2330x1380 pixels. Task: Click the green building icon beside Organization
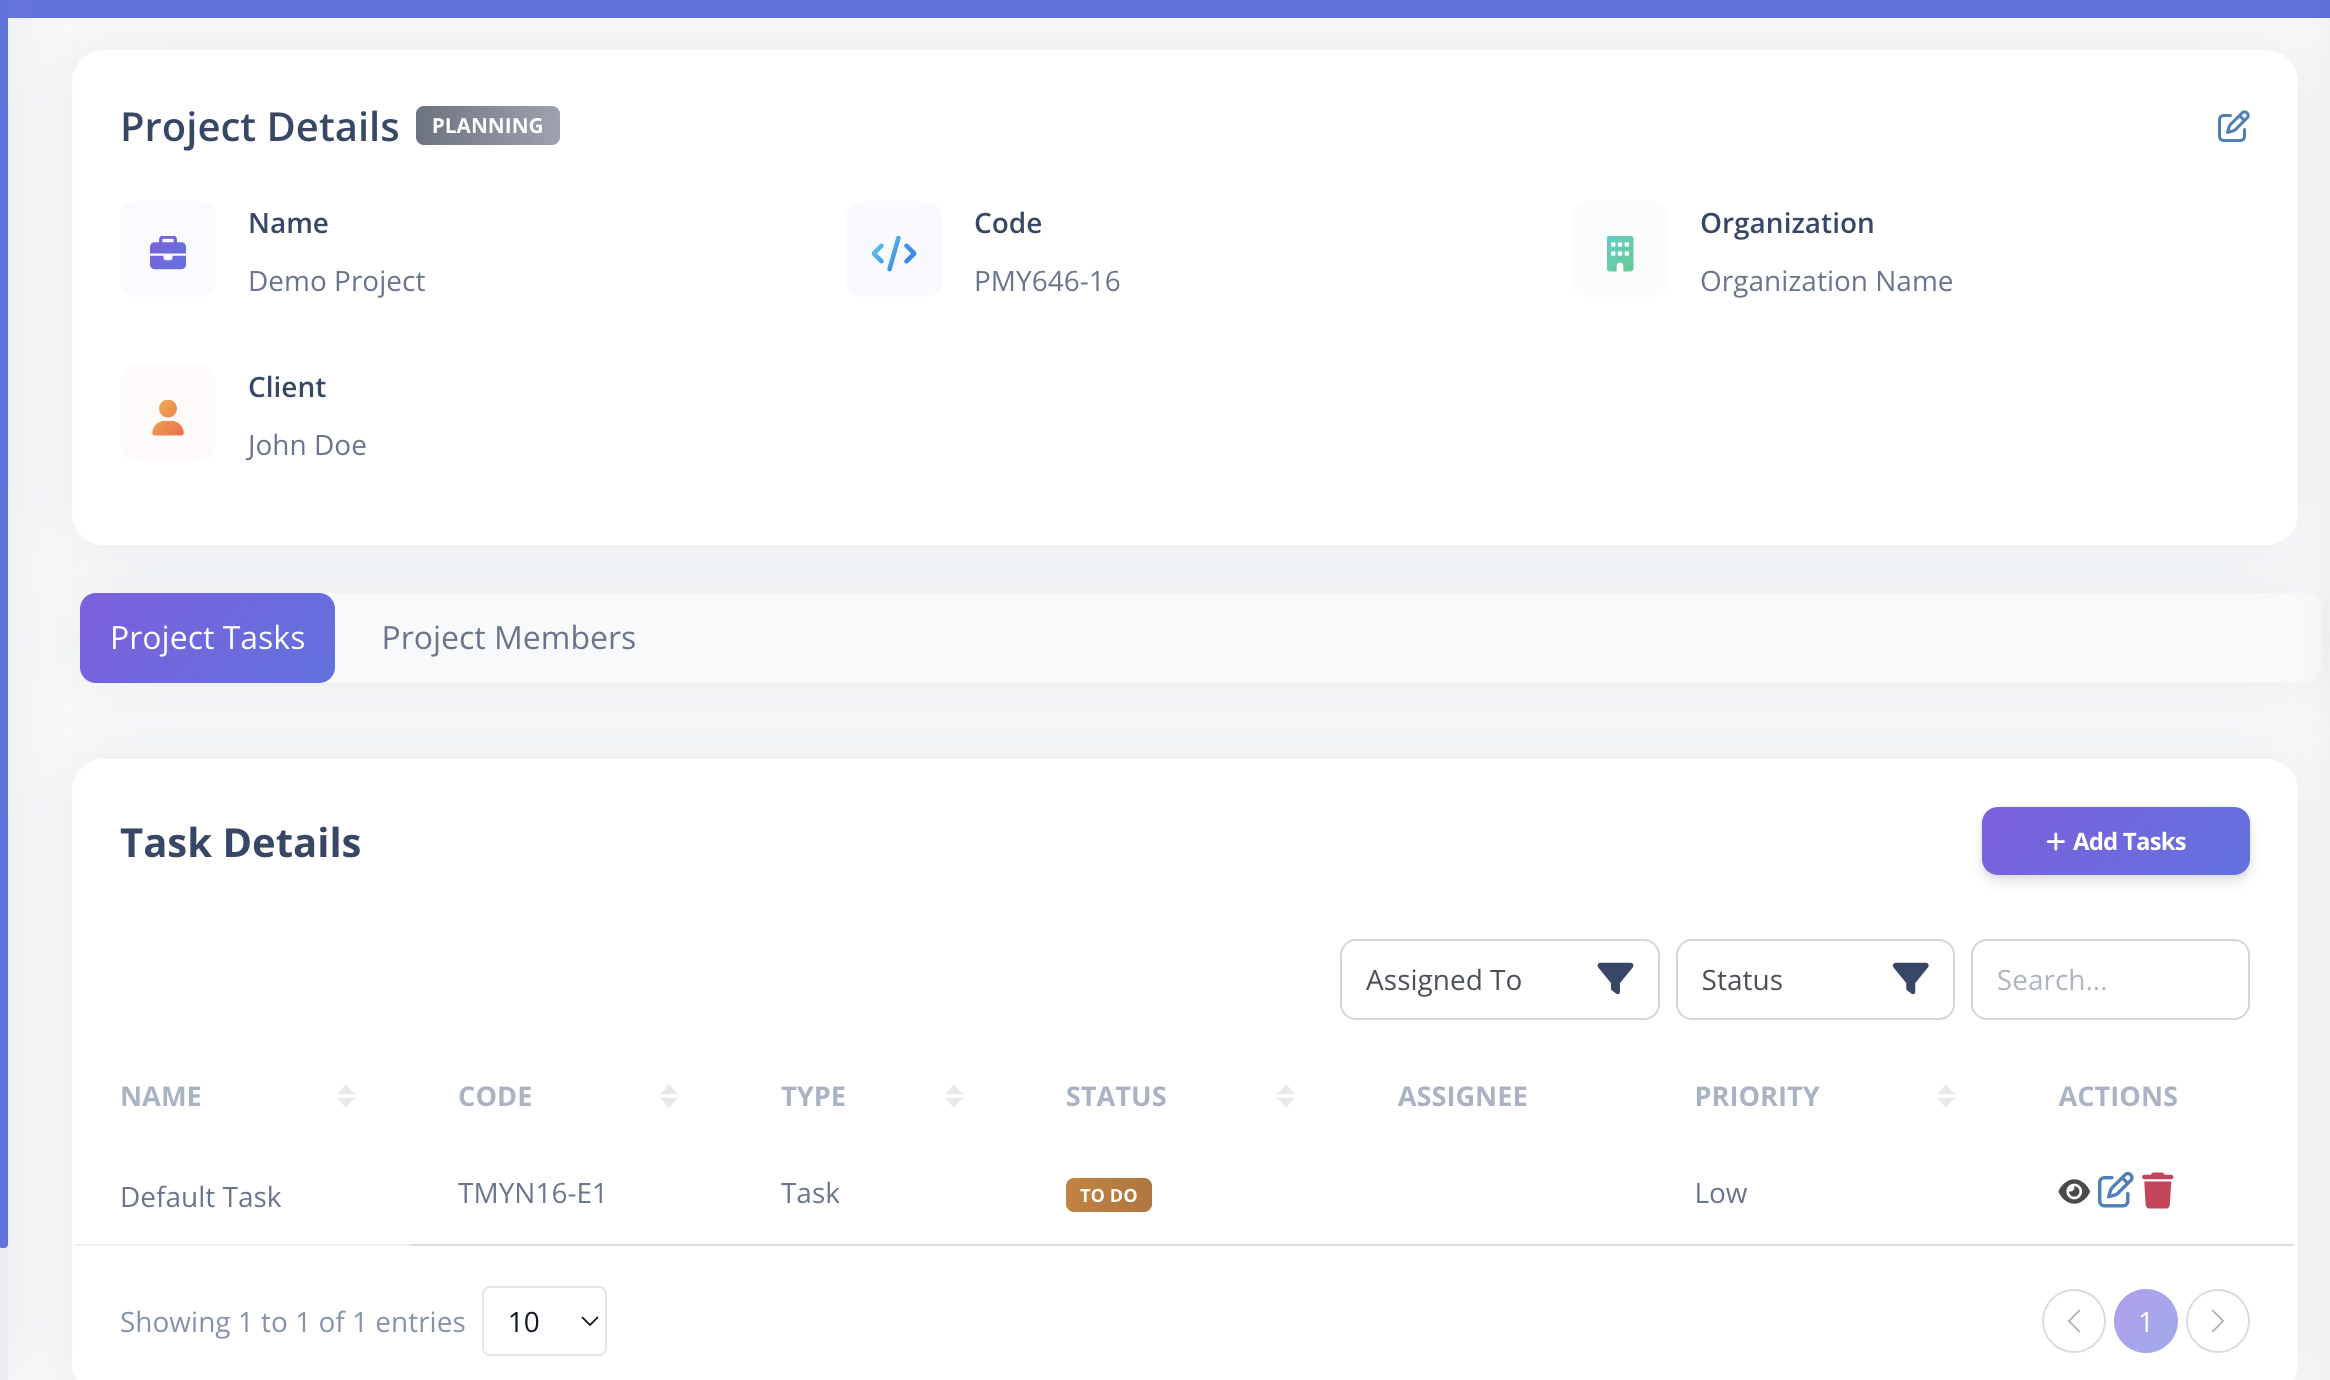pyautogui.click(x=1620, y=253)
